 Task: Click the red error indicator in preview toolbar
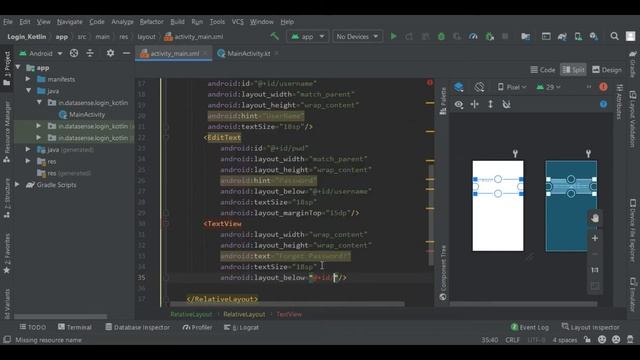pos(603,87)
